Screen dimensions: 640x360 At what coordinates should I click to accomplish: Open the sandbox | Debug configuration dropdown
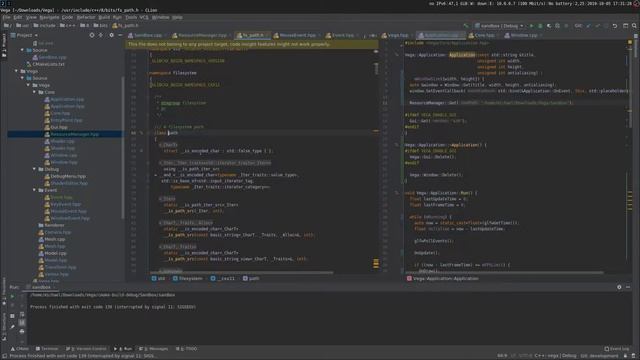(x=499, y=26)
